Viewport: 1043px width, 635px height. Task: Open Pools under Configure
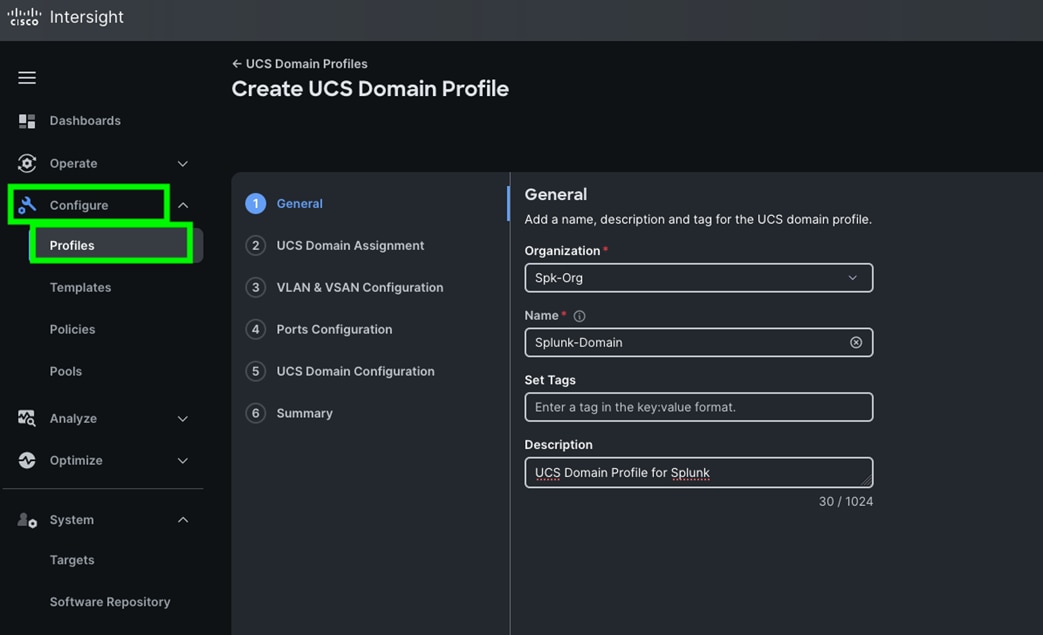(66, 371)
